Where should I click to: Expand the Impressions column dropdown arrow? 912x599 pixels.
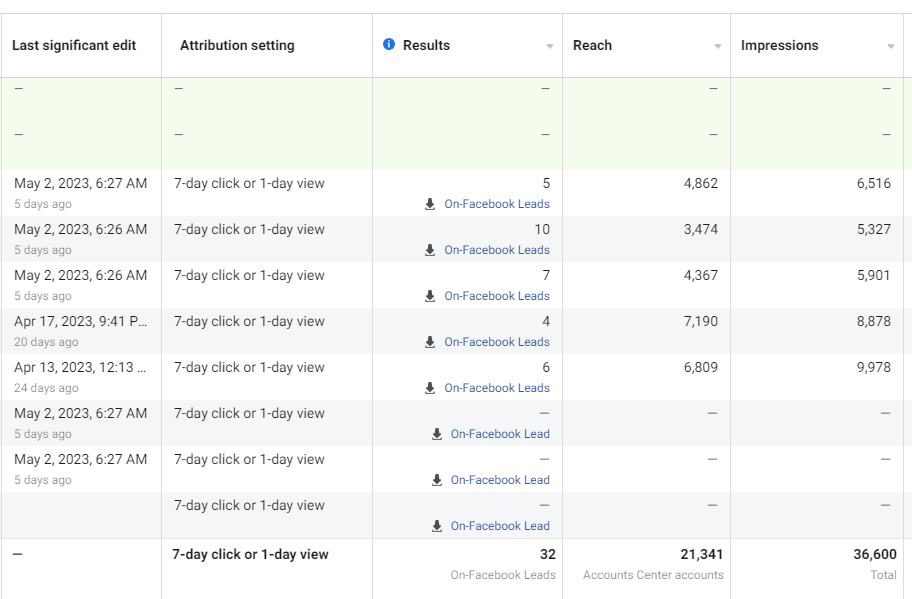tap(891, 47)
